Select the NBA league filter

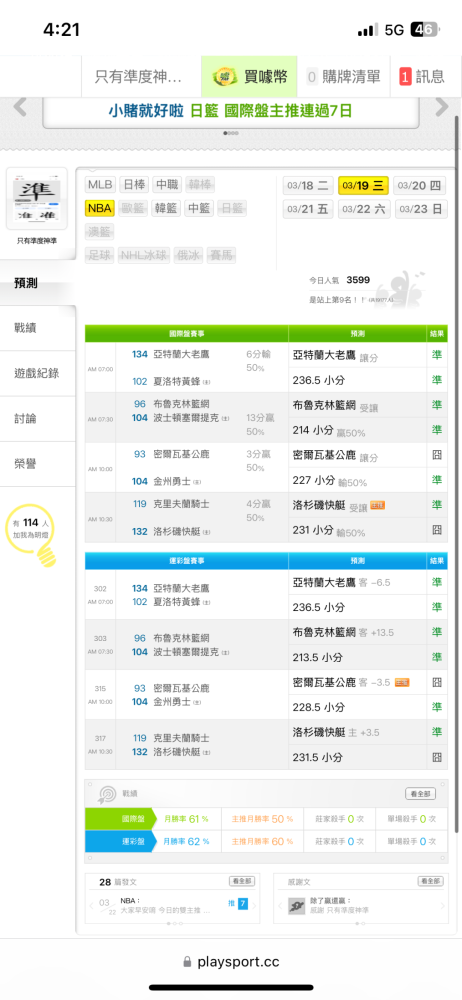[x=100, y=208]
